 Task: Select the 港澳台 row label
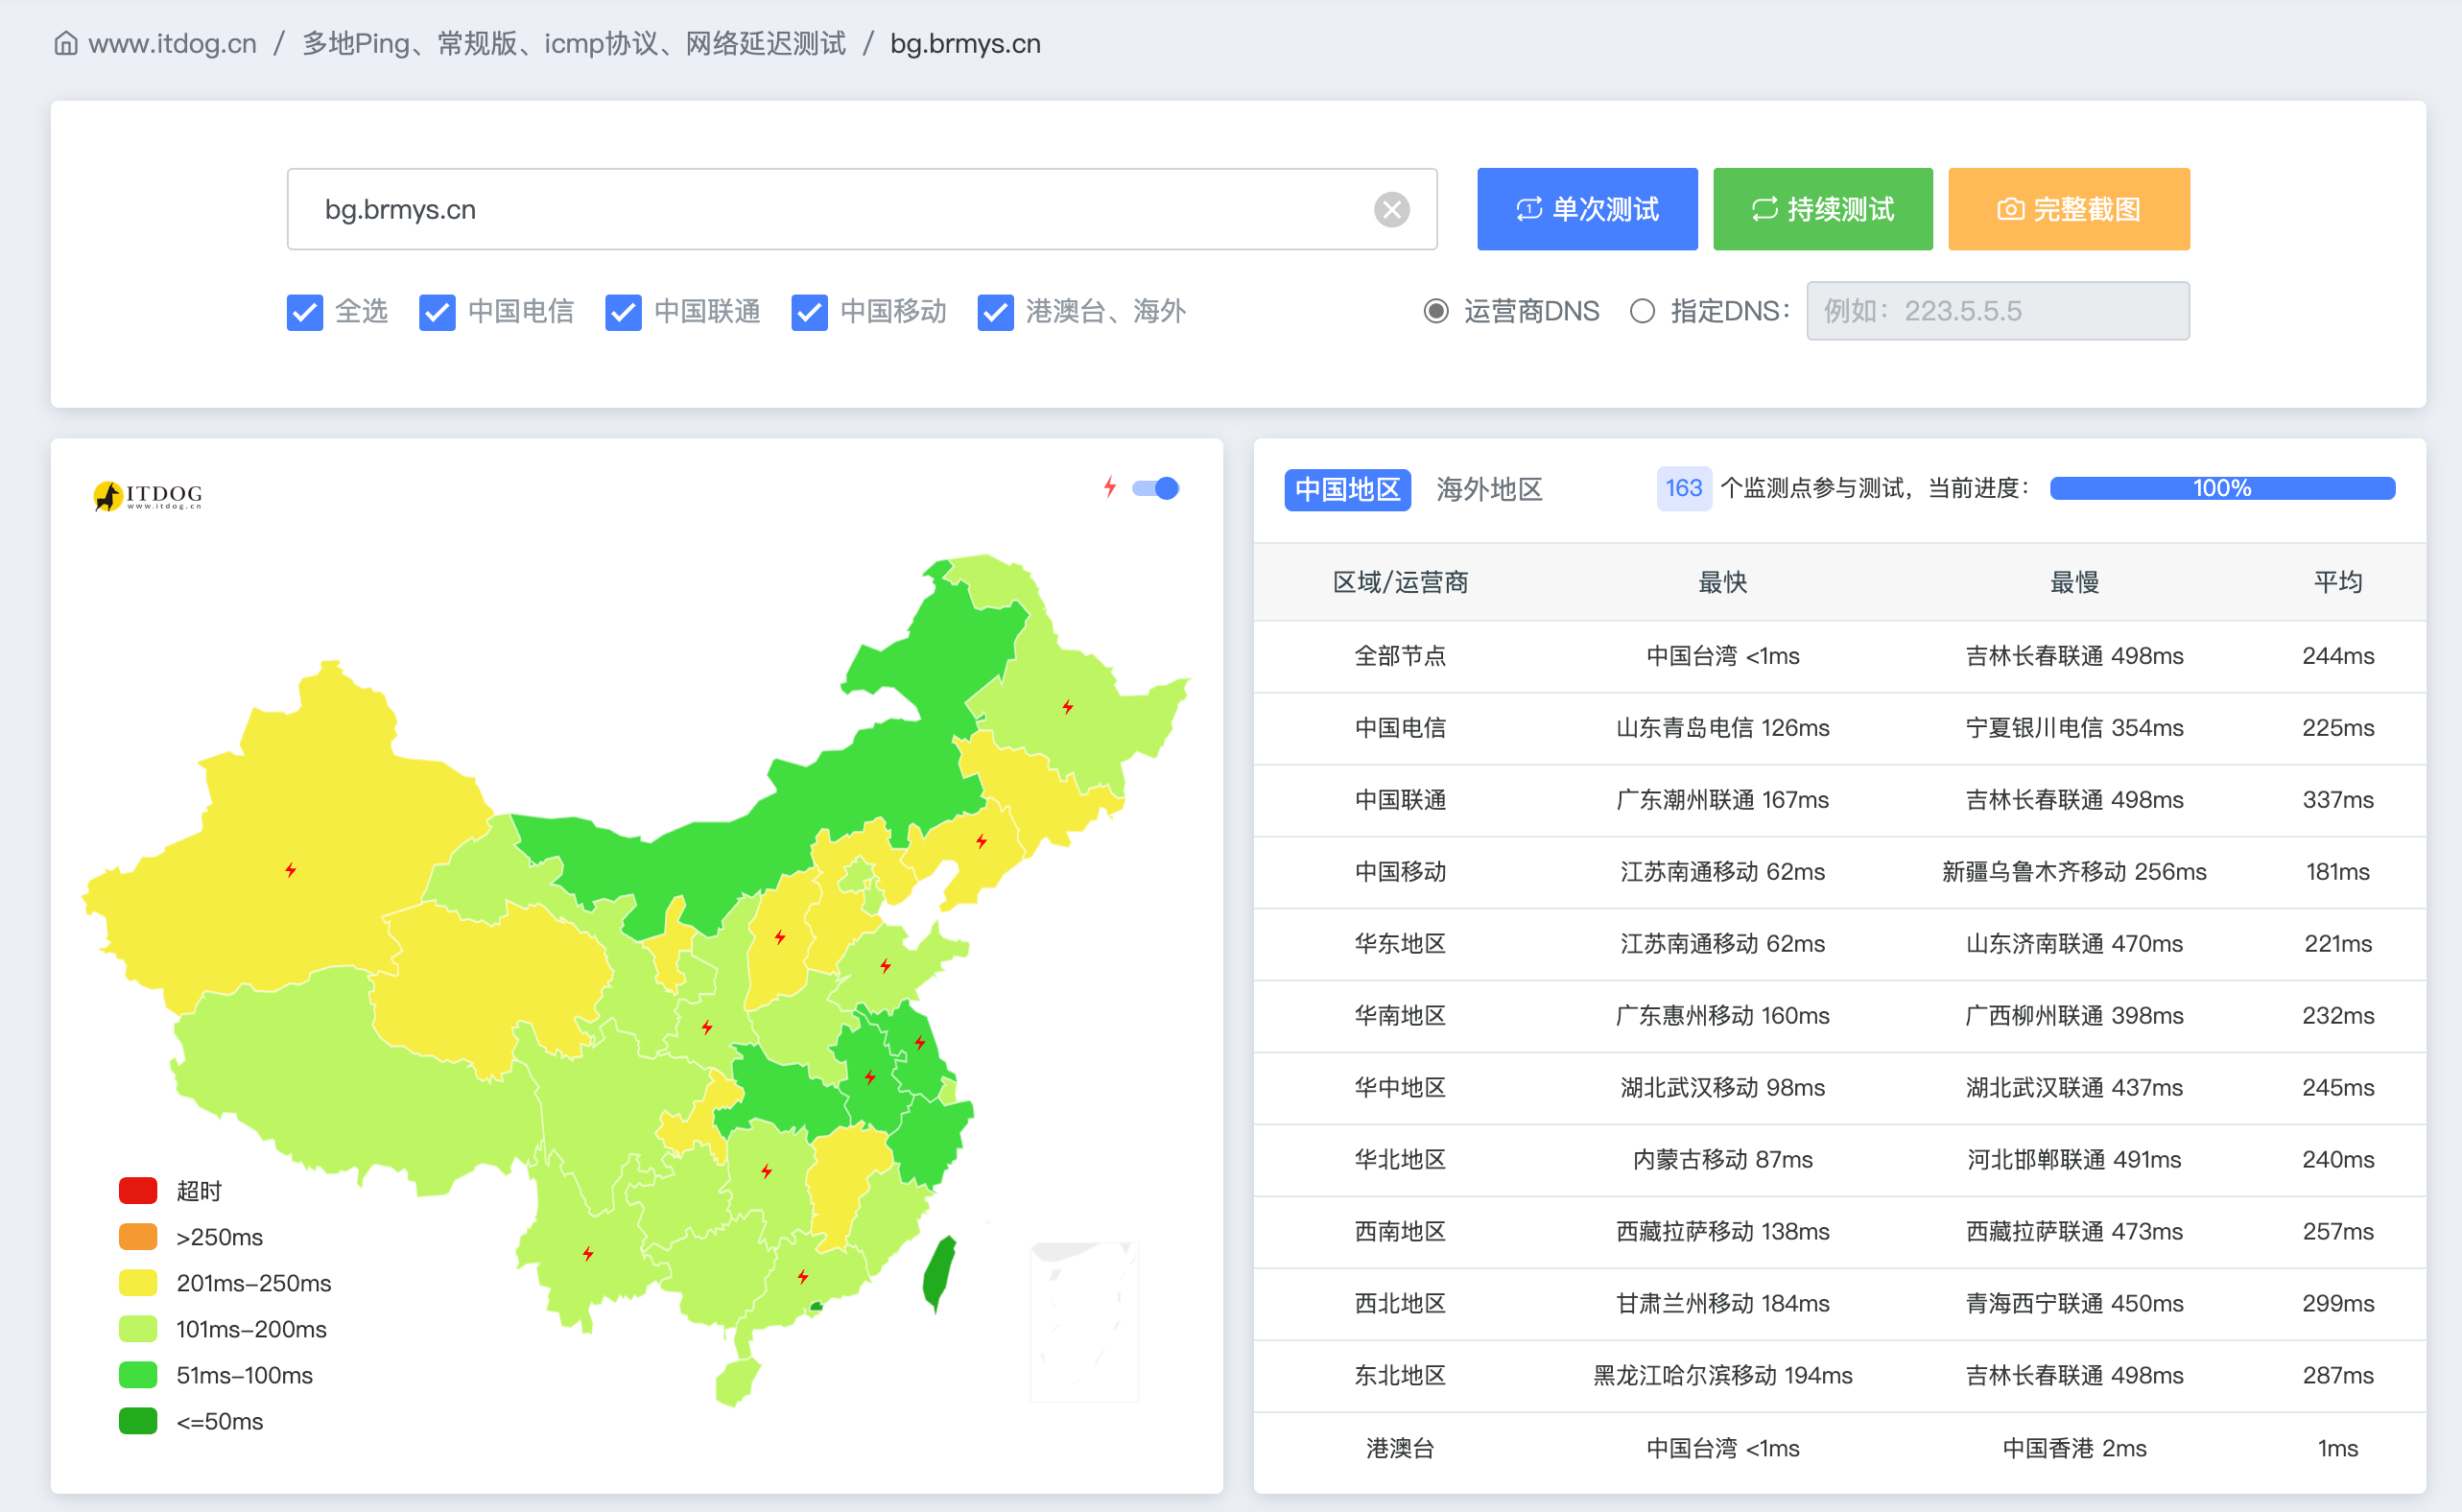click(1400, 1449)
